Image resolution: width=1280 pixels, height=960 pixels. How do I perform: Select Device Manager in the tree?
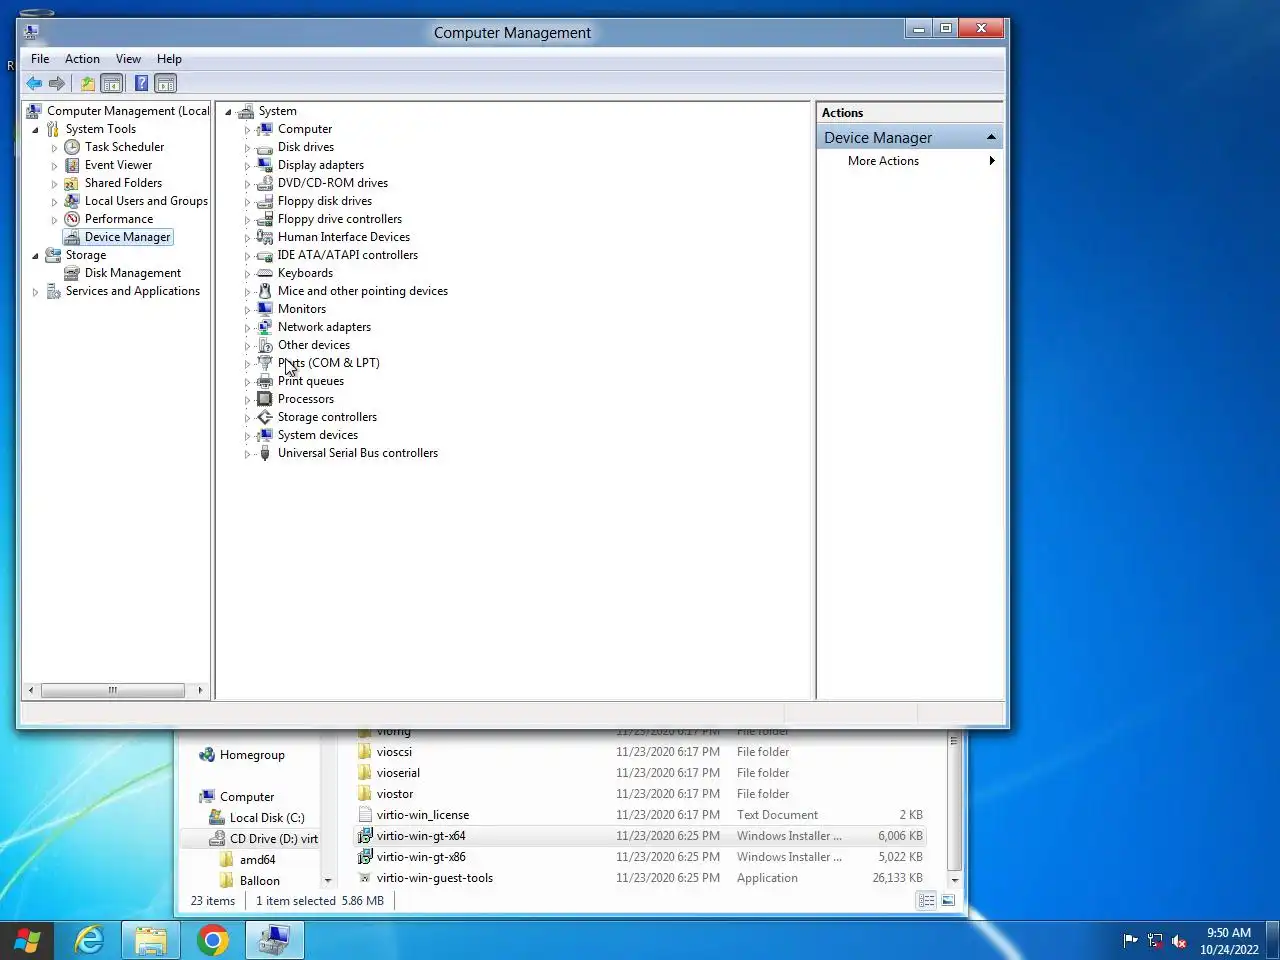[x=127, y=237]
